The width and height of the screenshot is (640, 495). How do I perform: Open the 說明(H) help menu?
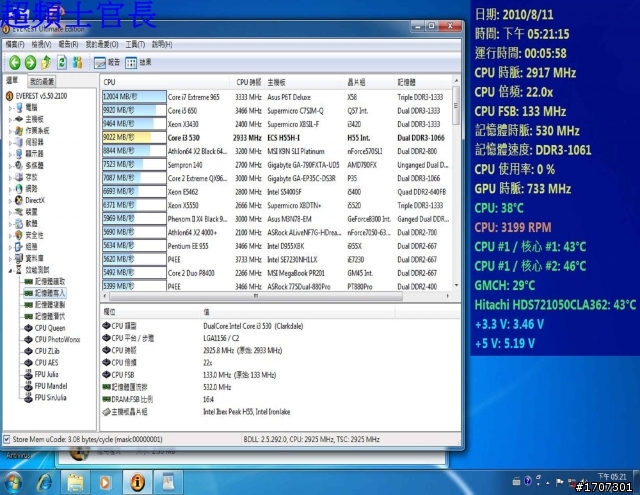click(x=162, y=44)
